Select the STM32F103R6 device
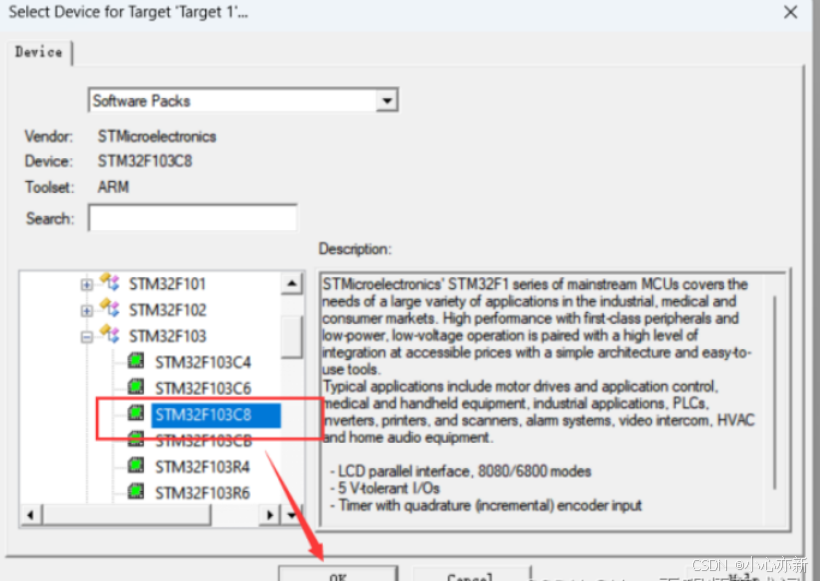The width and height of the screenshot is (820, 581). click(202, 493)
